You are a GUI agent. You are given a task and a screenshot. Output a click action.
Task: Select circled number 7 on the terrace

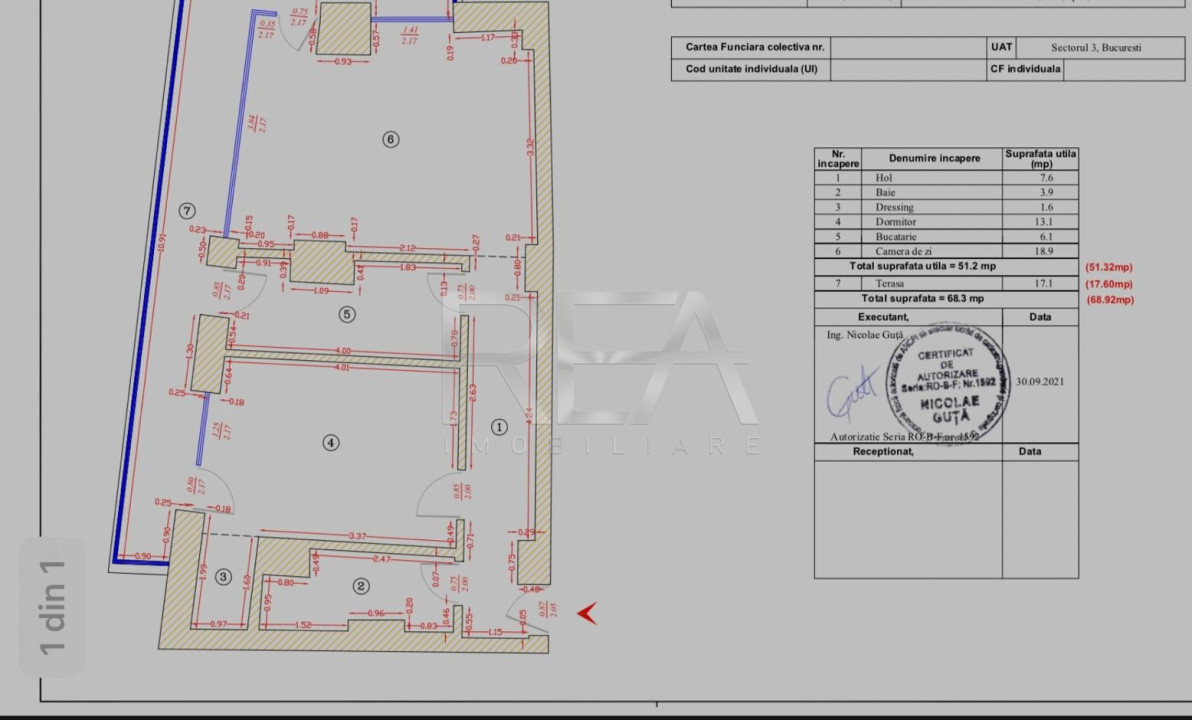pyautogui.click(x=187, y=210)
